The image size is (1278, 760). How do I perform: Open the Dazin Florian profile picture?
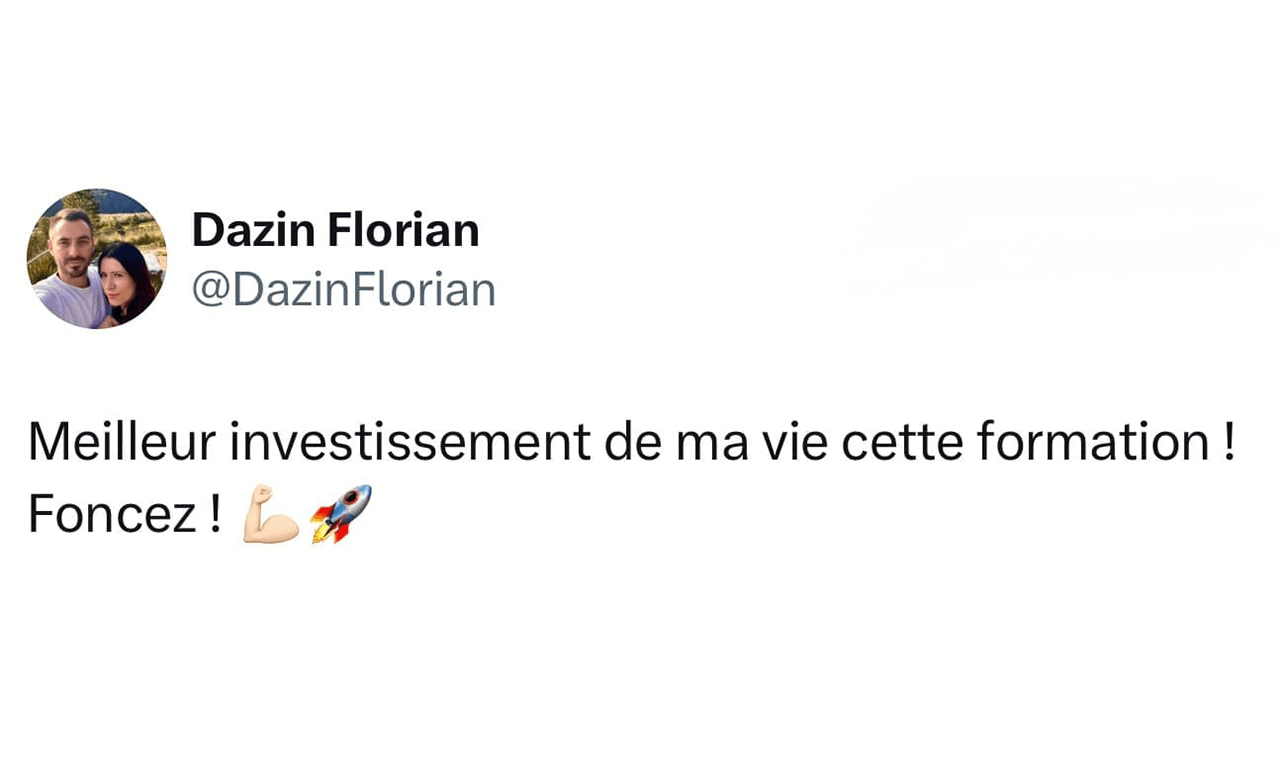(x=97, y=259)
